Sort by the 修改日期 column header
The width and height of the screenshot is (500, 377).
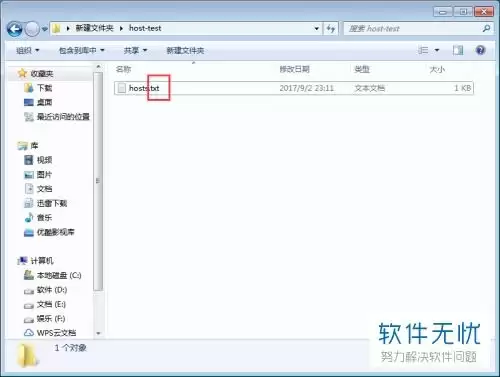pyautogui.click(x=295, y=69)
